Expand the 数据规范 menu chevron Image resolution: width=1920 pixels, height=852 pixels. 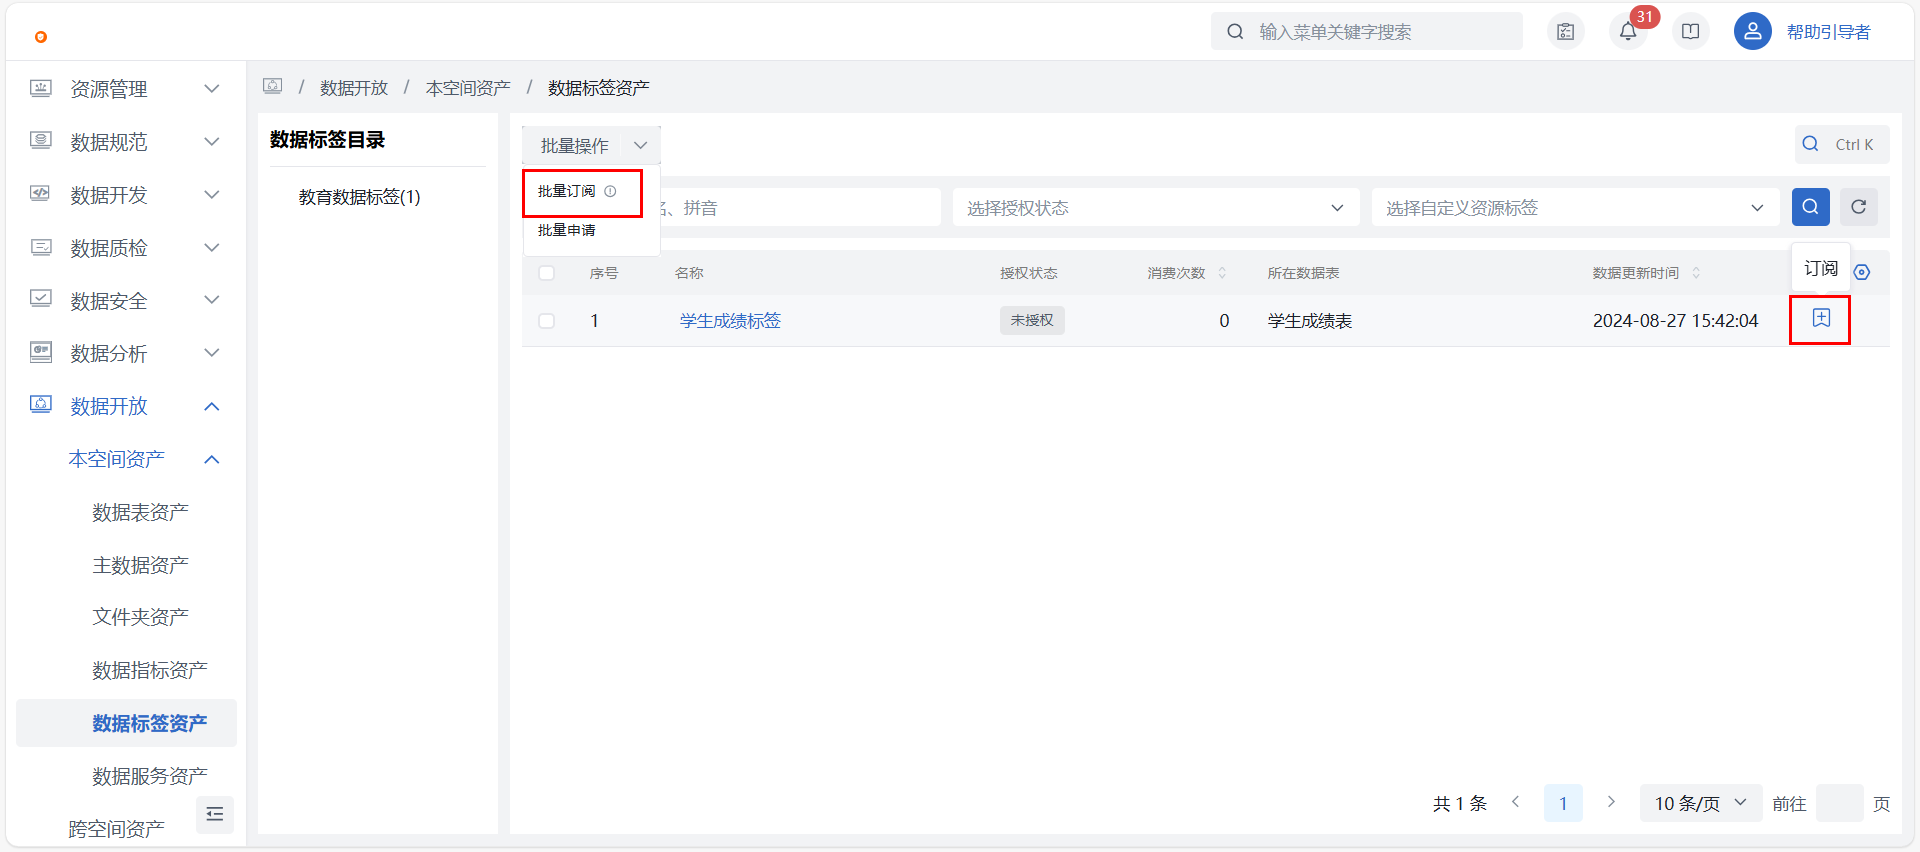(212, 141)
